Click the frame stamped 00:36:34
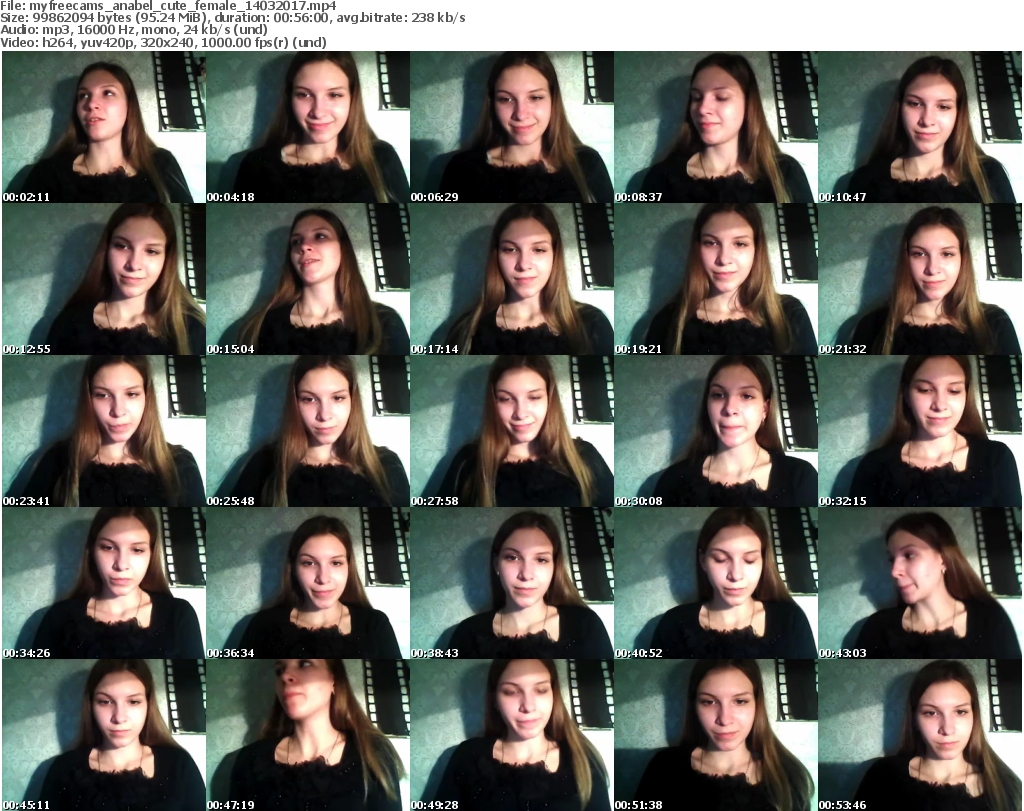The width and height of the screenshot is (1024, 811). [x=308, y=583]
